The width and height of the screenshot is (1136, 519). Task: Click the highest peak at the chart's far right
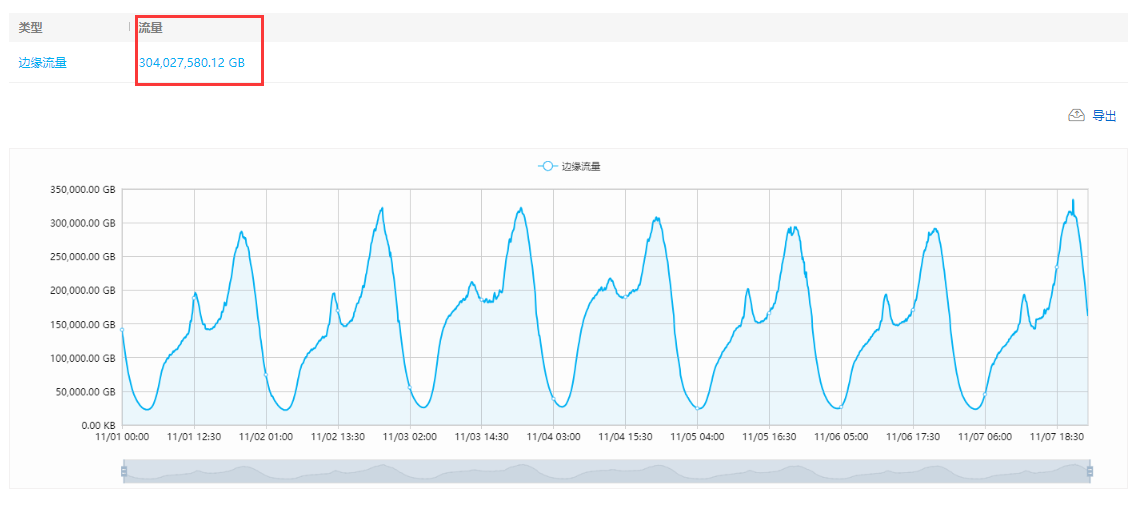tap(1073, 200)
